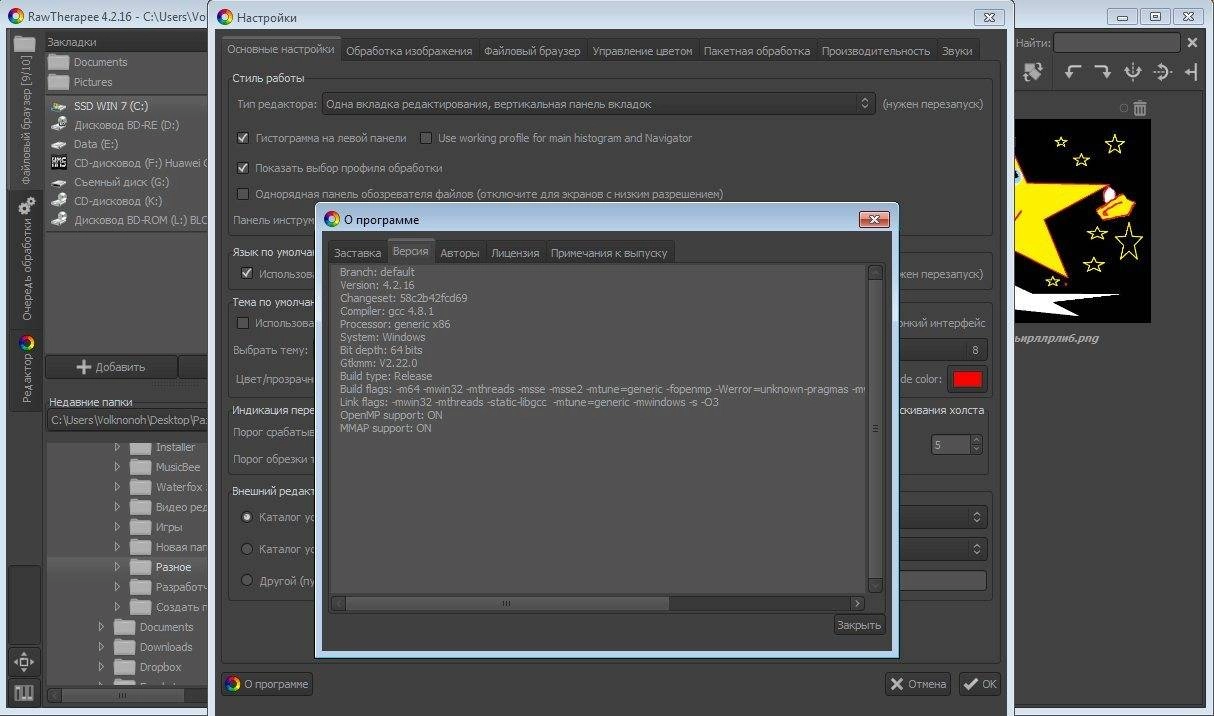Click the panel columns icon at bottom left
This screenshot has height=716, width=1214.
(x=25, y=693)
